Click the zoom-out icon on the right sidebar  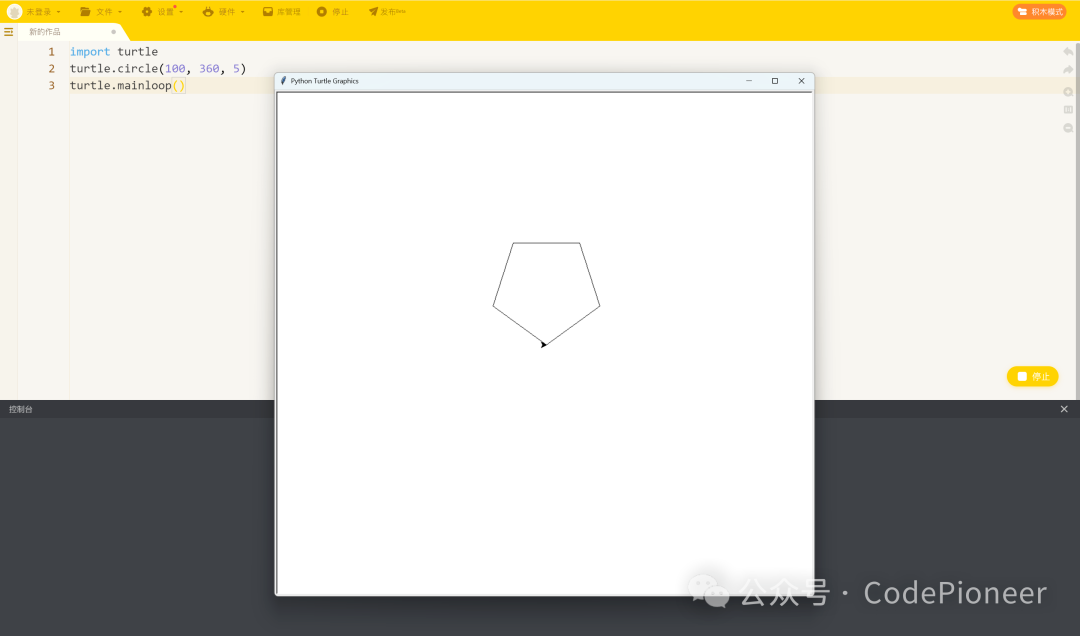(1068, 128)
